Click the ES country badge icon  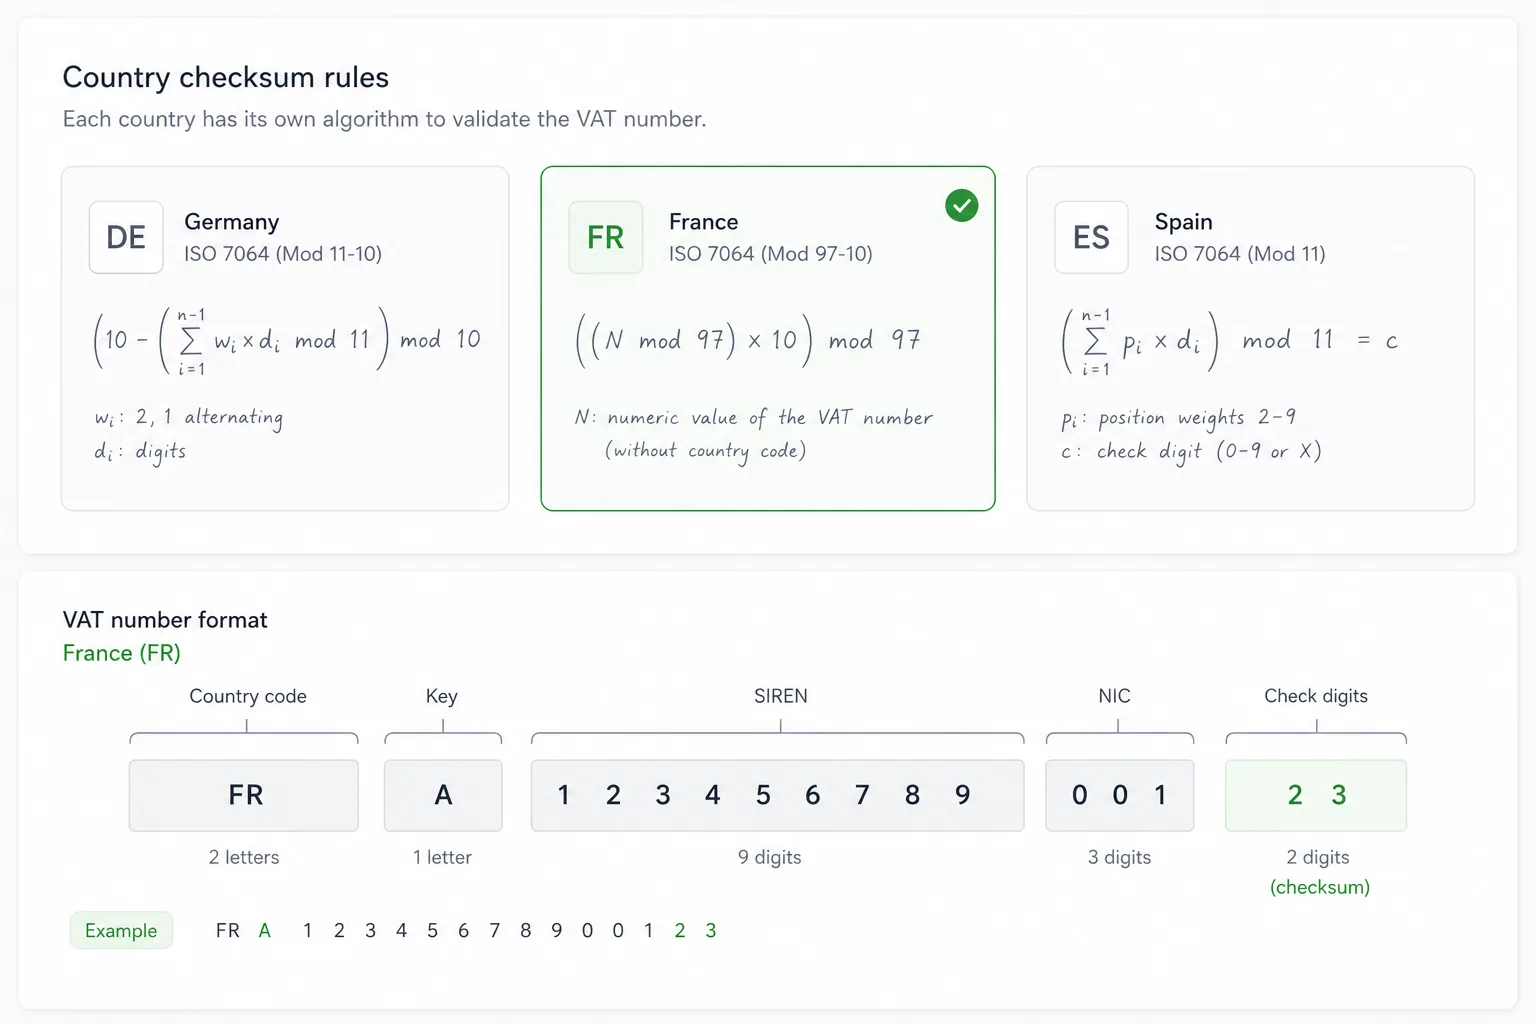pyautogui.click(x=1091, y=237)
